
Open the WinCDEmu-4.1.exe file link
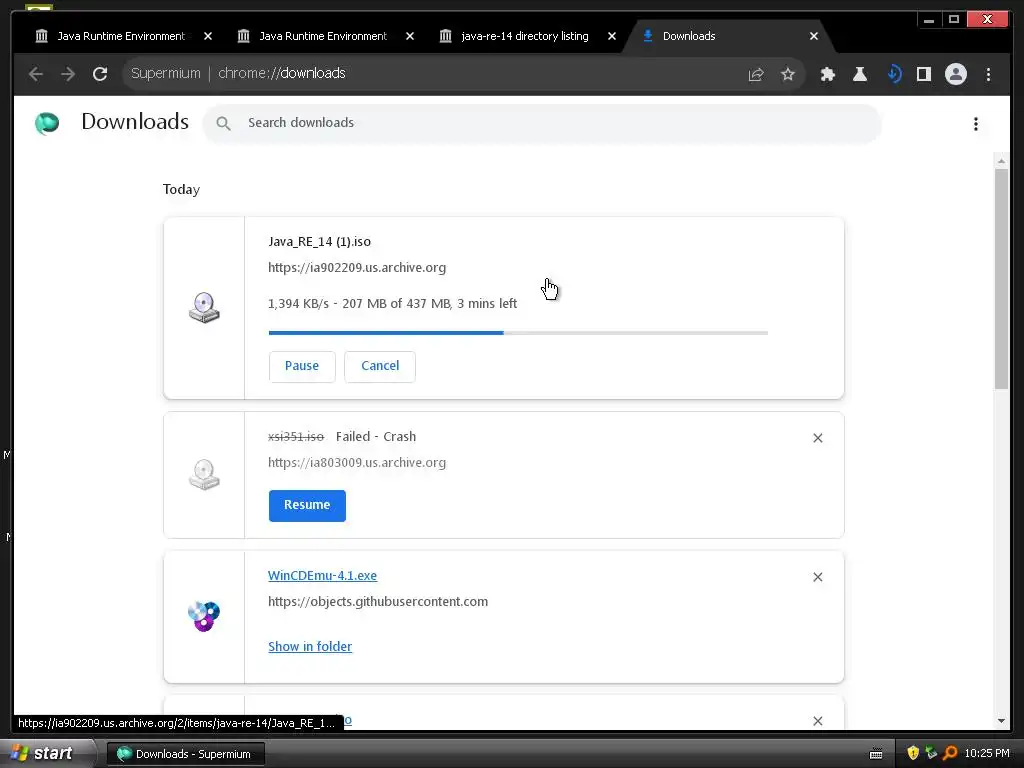322,575
